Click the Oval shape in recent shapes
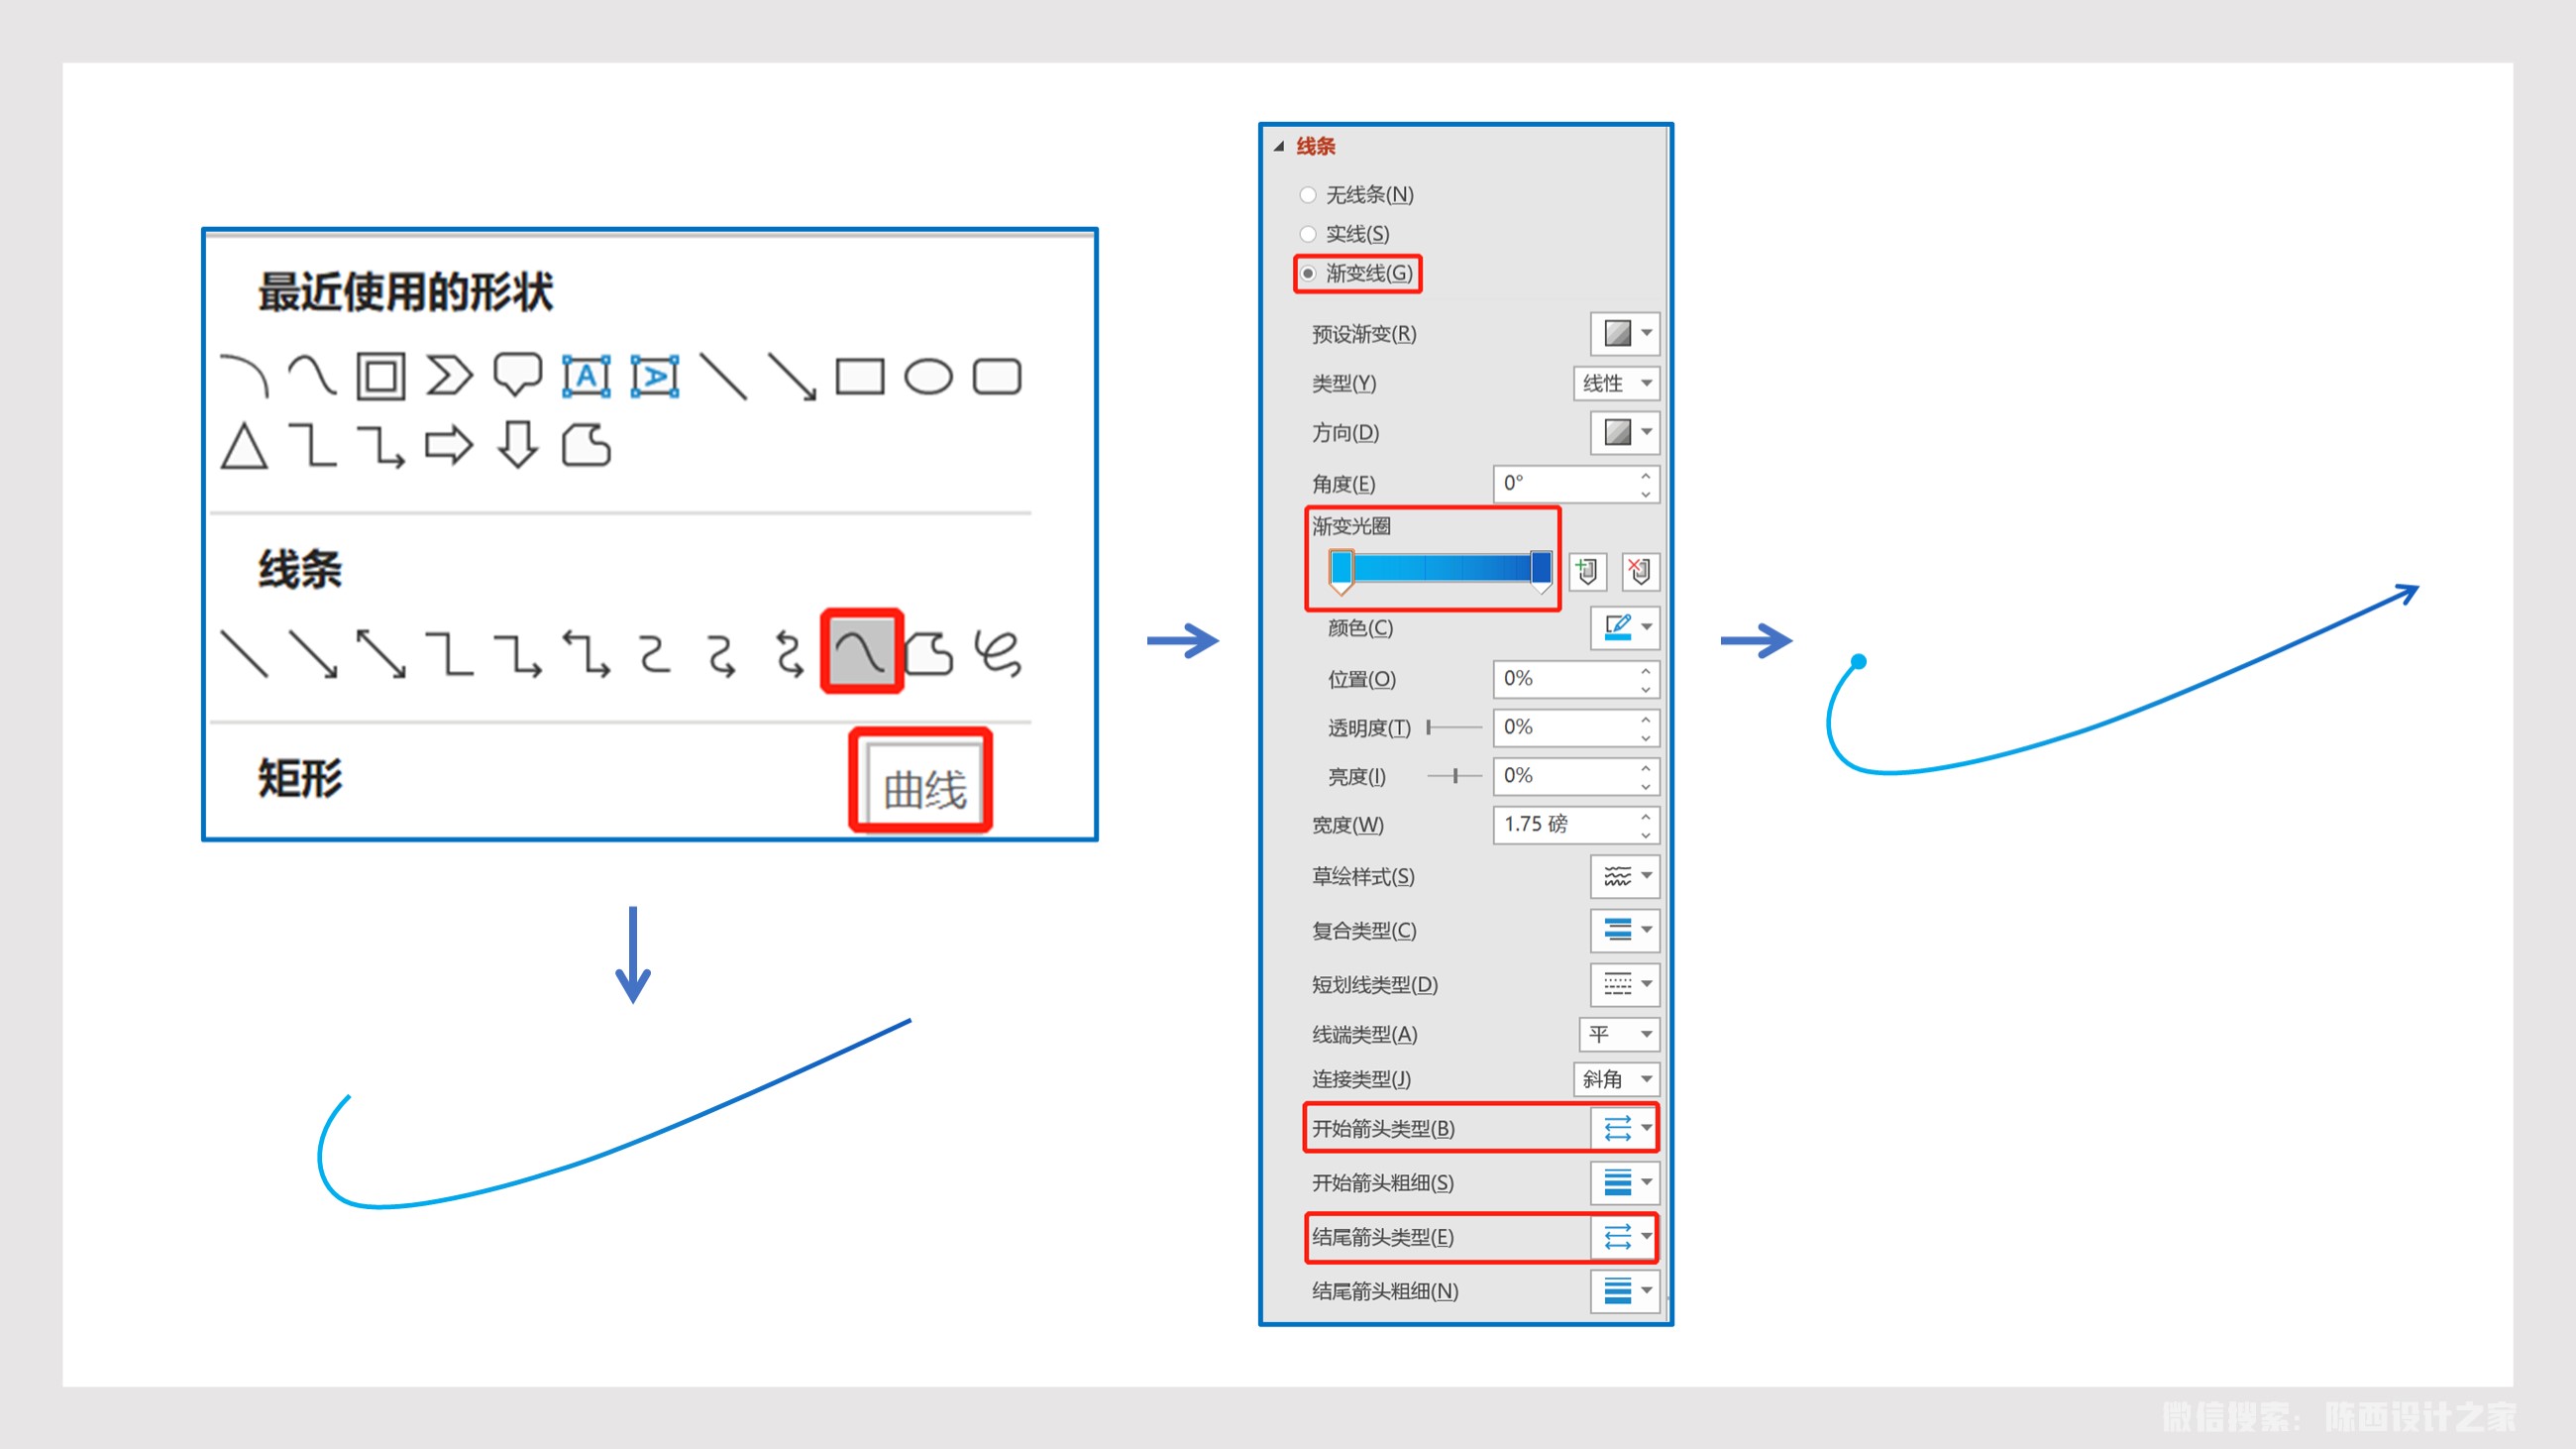2576x1449 pixels. pos(928,377)
